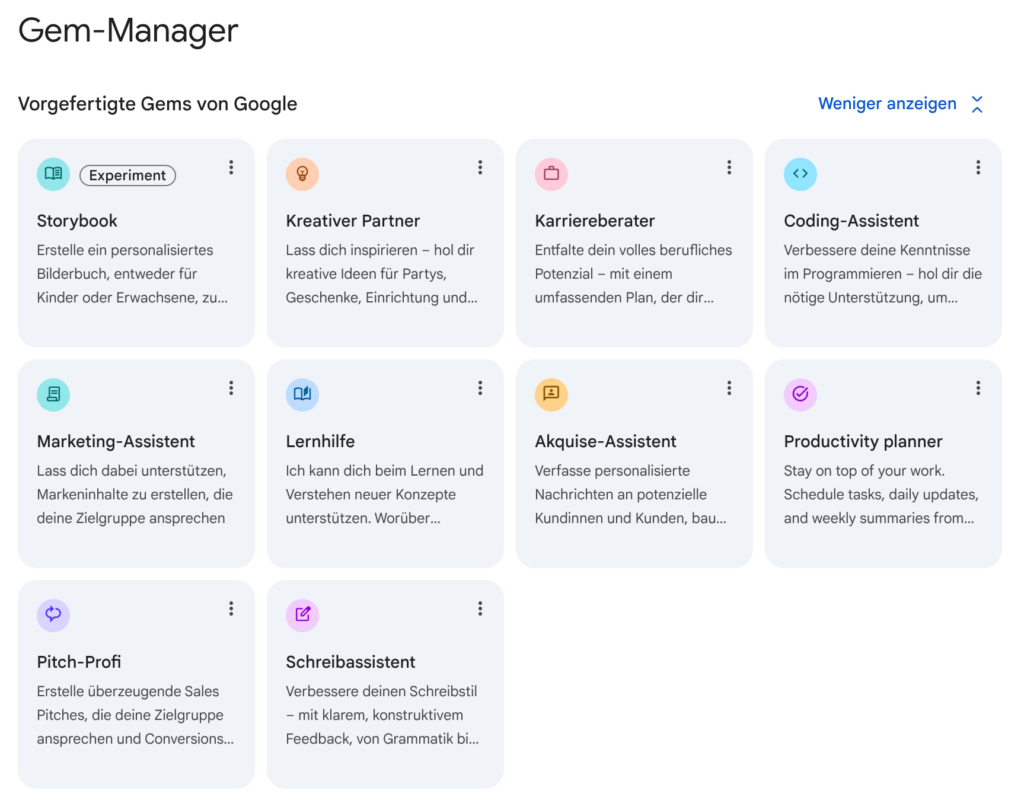Click the Storybook description starting 'Erstelle ein personalisiertes'

pyautogui.click(x=132, y=274)
